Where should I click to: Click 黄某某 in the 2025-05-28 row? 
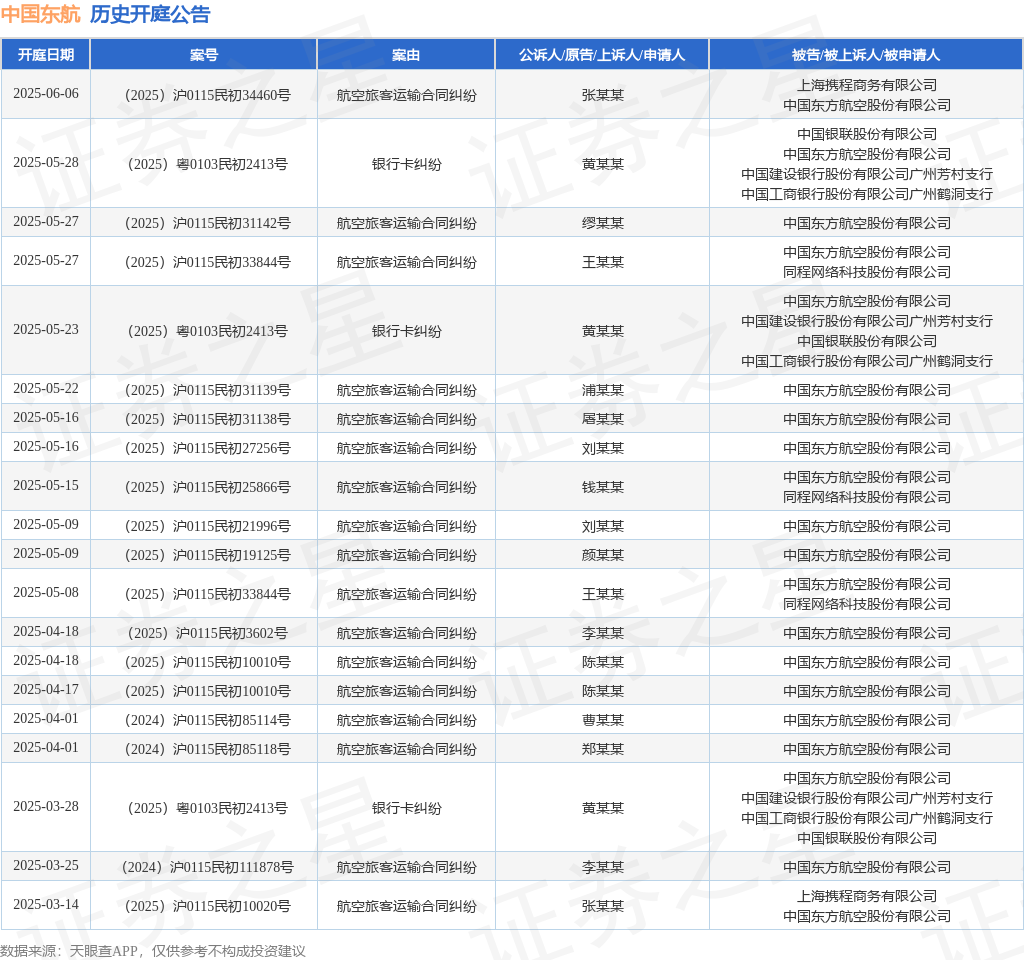pyautogui.click(x=603, y=165)
